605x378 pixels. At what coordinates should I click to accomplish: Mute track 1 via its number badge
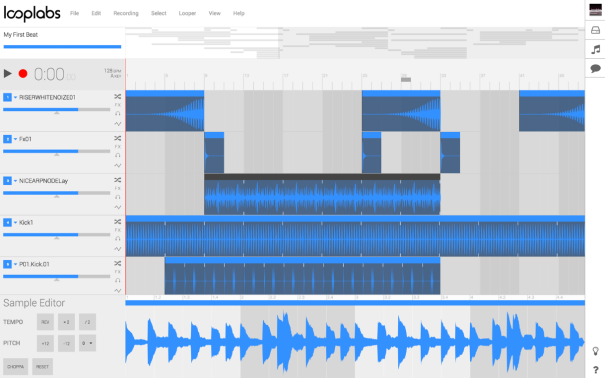pos(7,97)
